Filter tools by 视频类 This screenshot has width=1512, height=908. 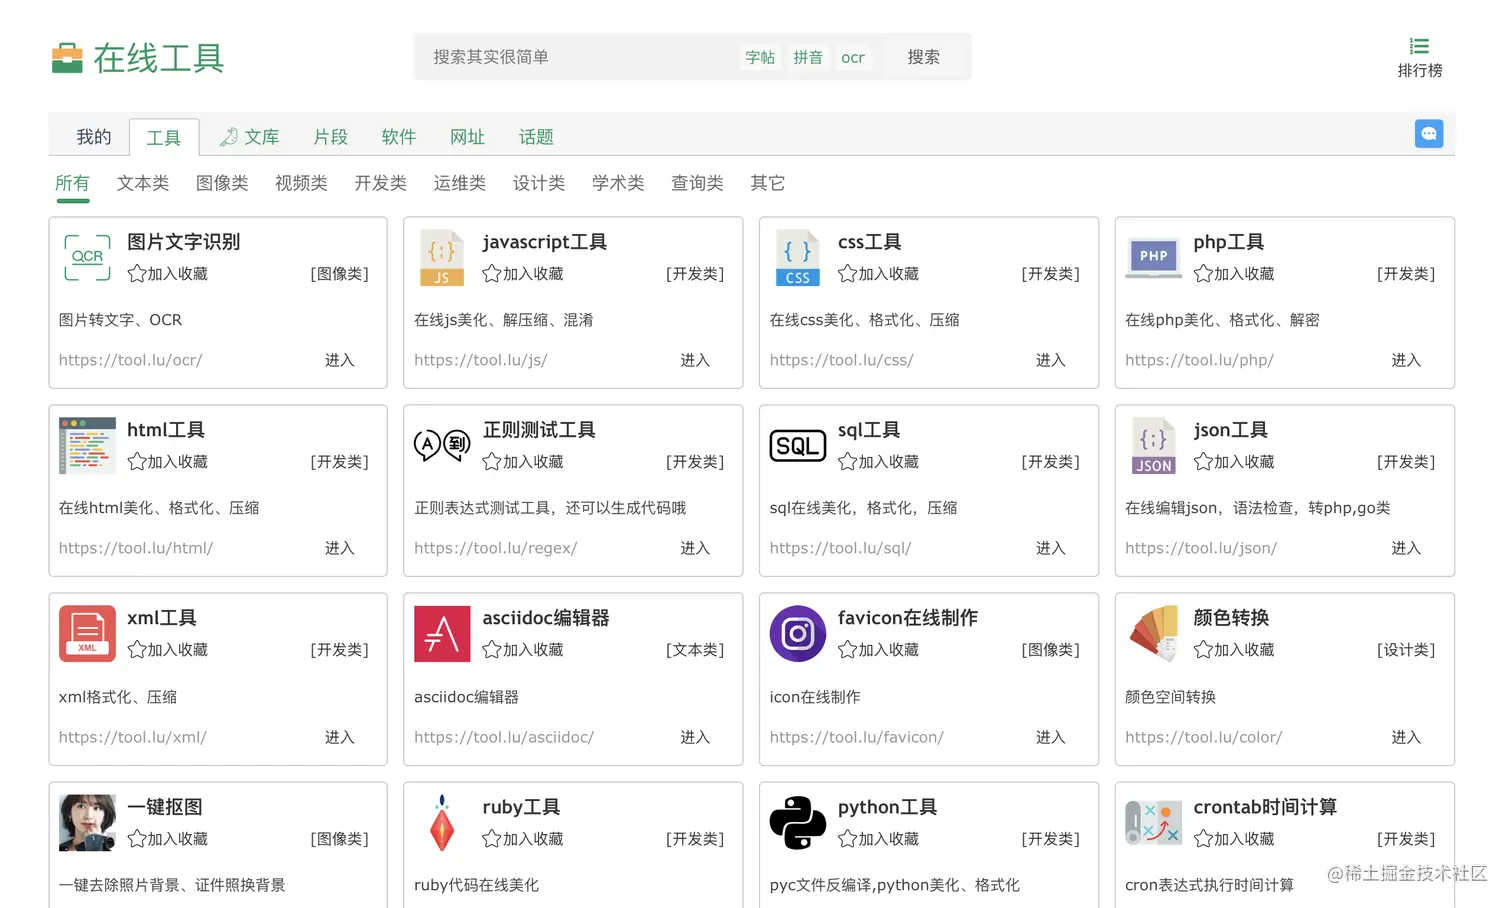coord(301,183)
